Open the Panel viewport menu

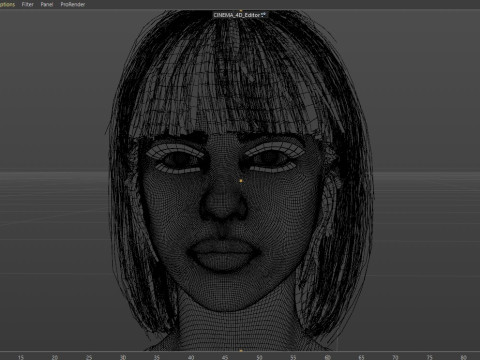(47, 4)
